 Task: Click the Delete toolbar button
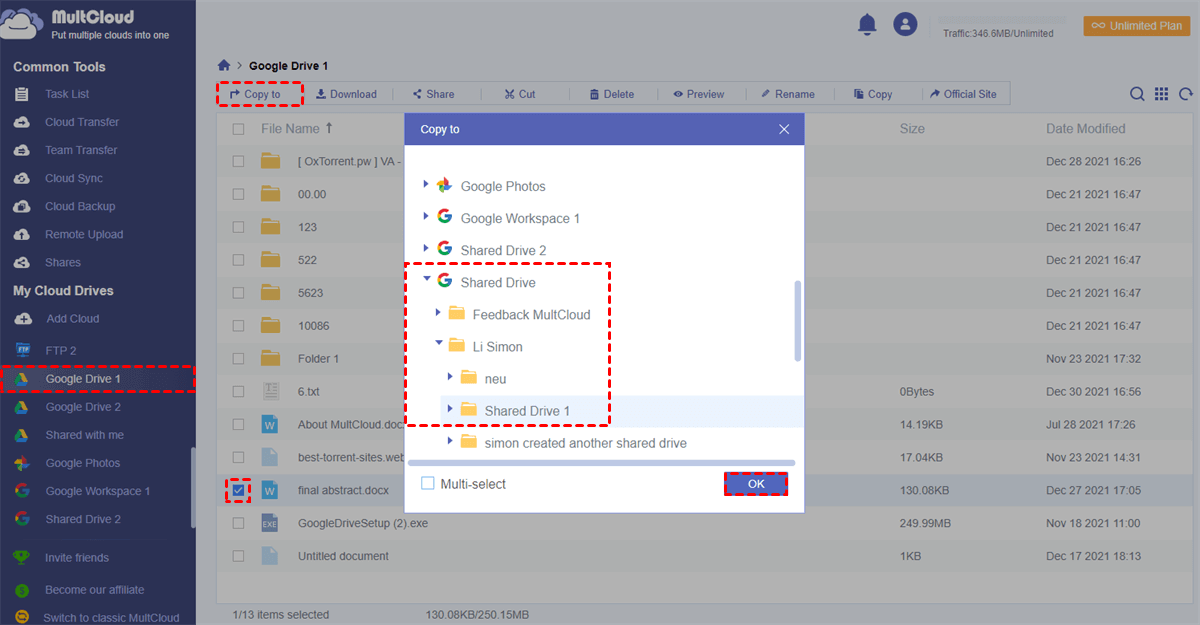click(611, 94)
